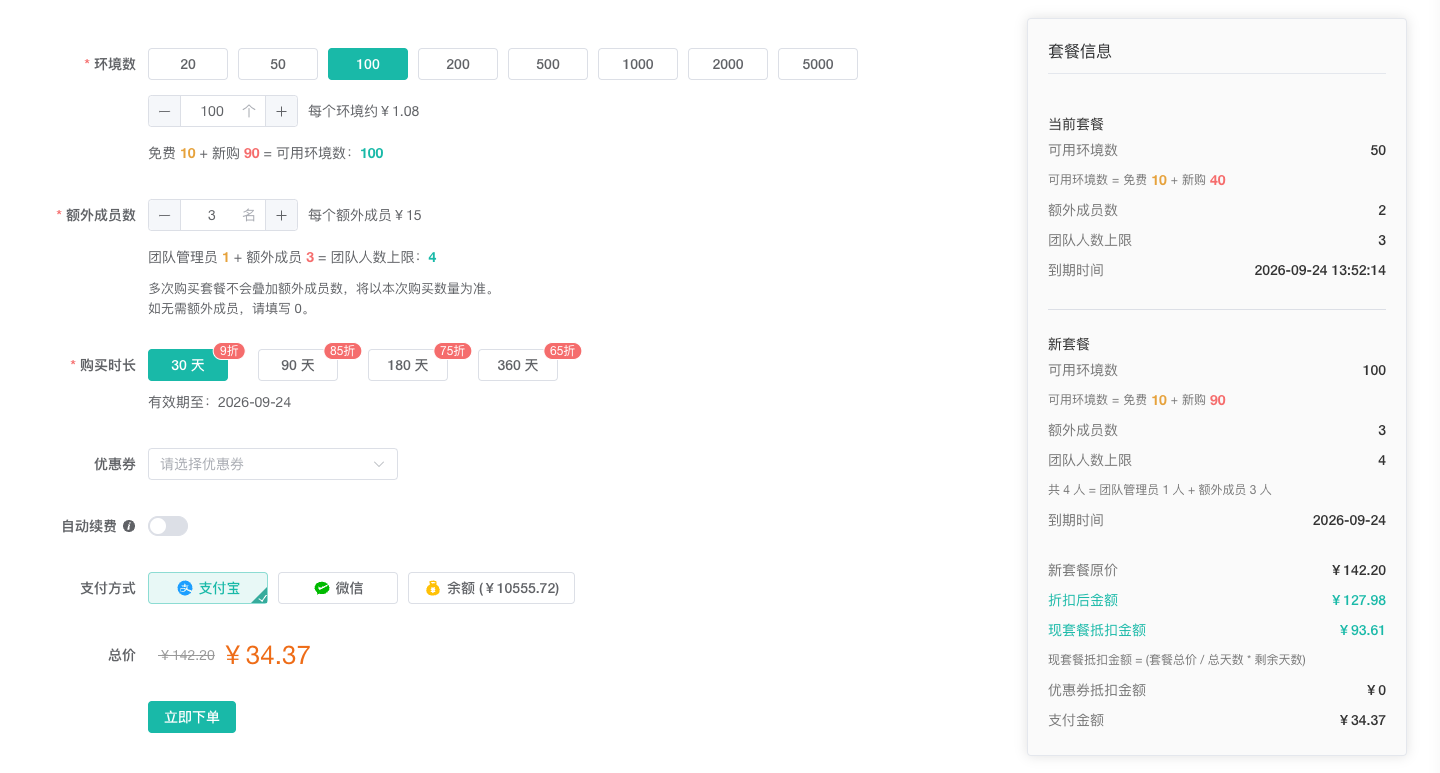
Task: Click the coupon dropdown chevron arrow
Action: [x=379, y=464]
